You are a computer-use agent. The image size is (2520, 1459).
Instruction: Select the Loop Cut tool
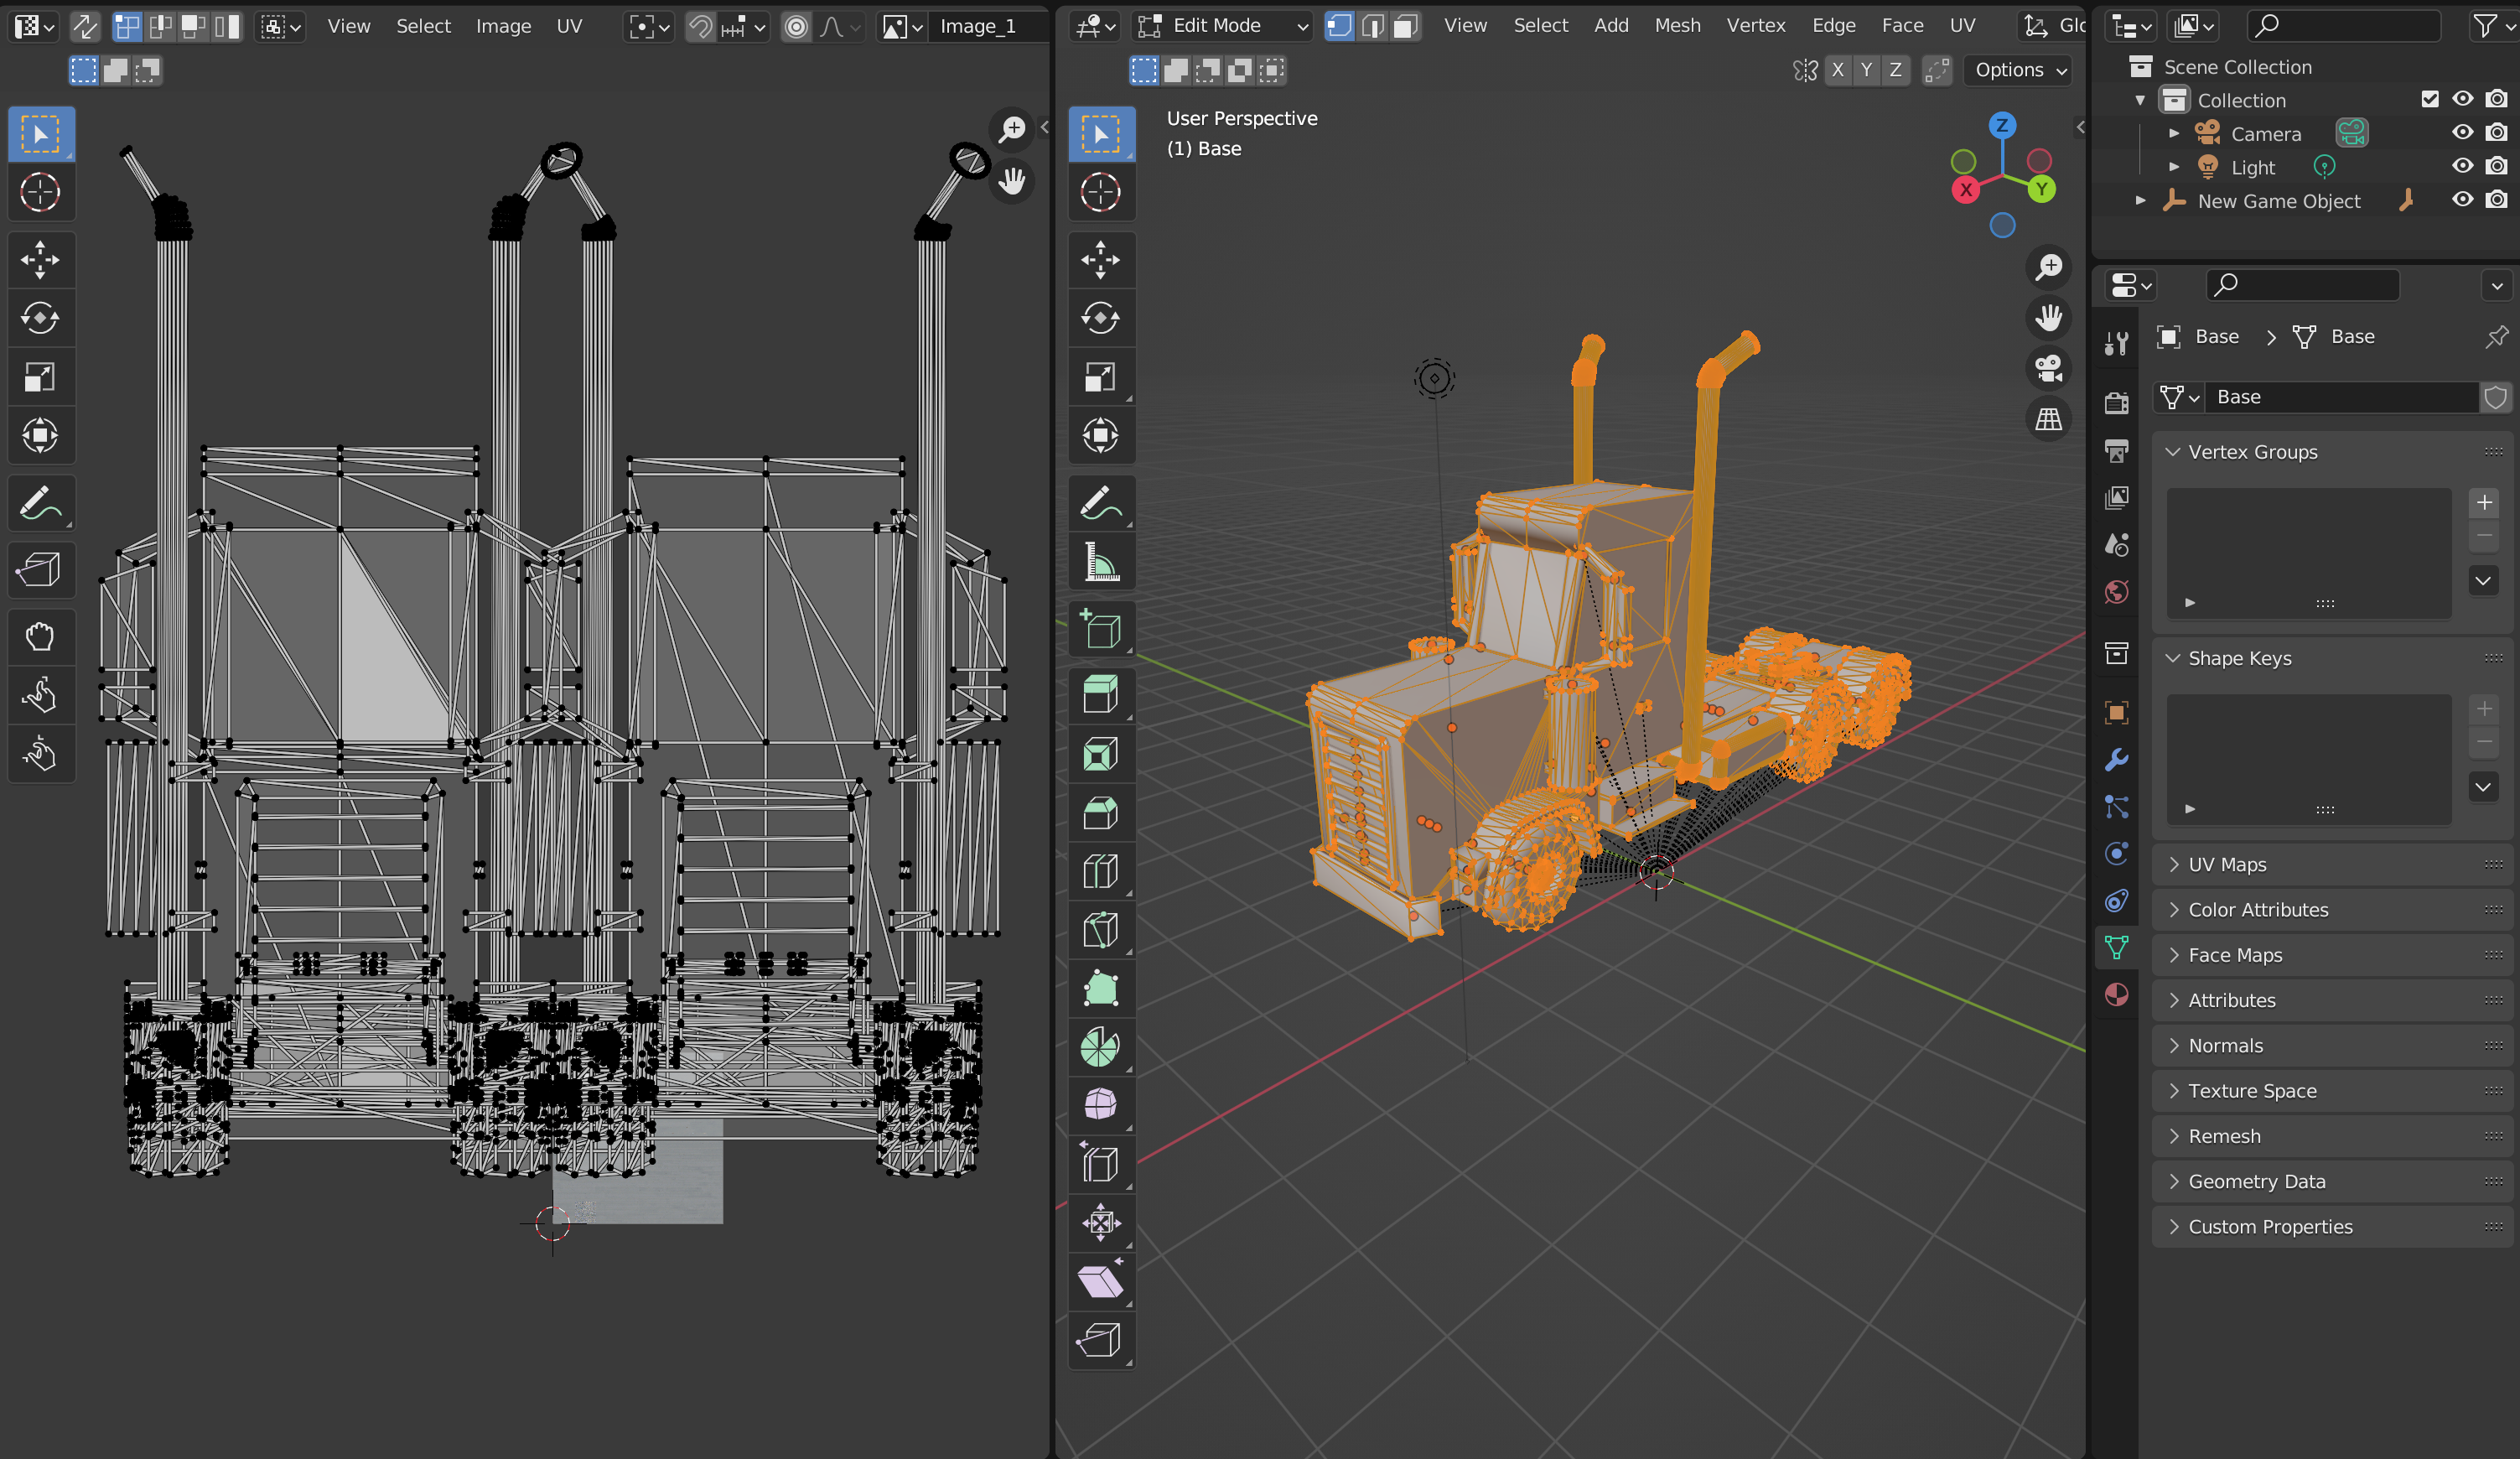click(x=1100, y=871)
